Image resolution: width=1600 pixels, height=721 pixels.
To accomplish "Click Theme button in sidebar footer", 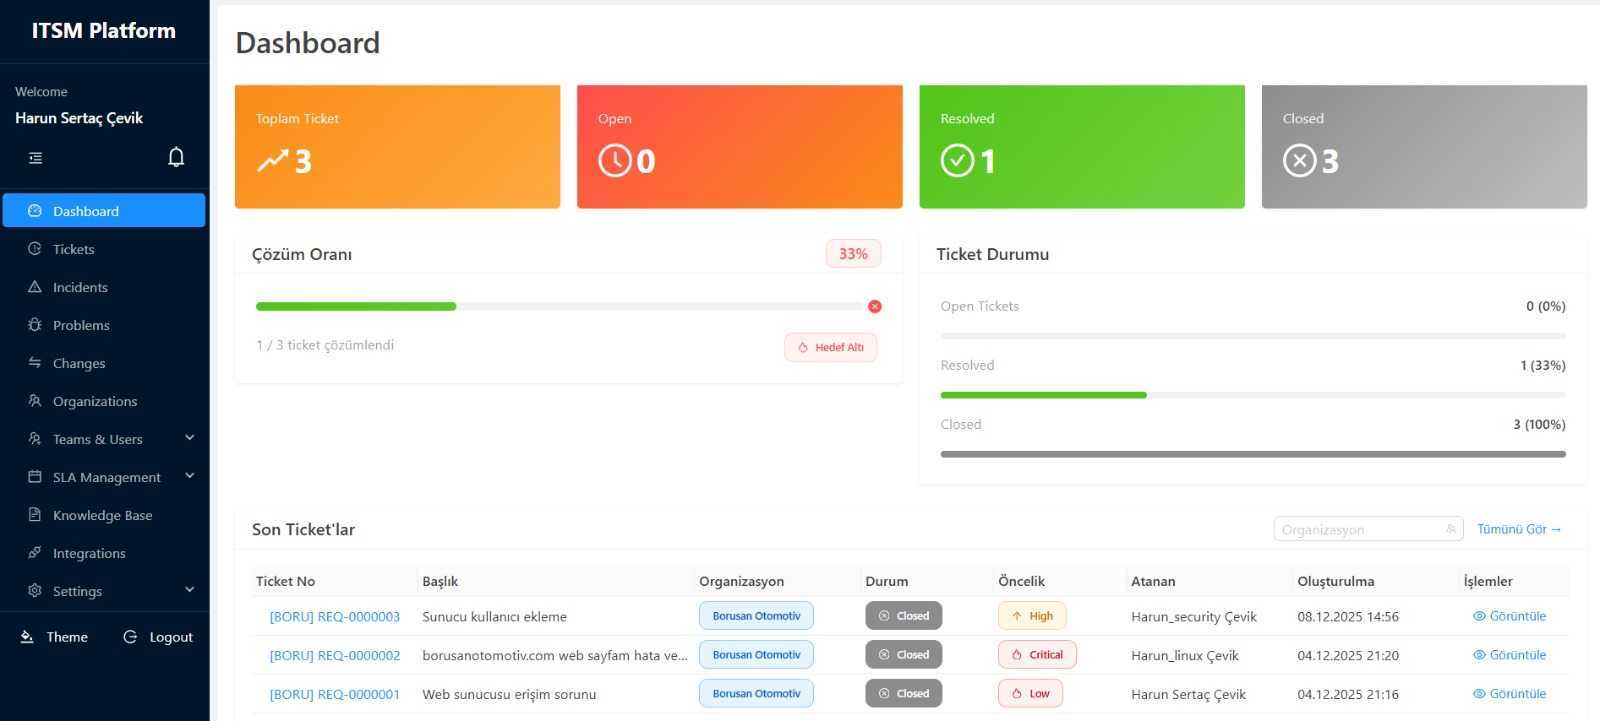I will (x=55, y=637).
